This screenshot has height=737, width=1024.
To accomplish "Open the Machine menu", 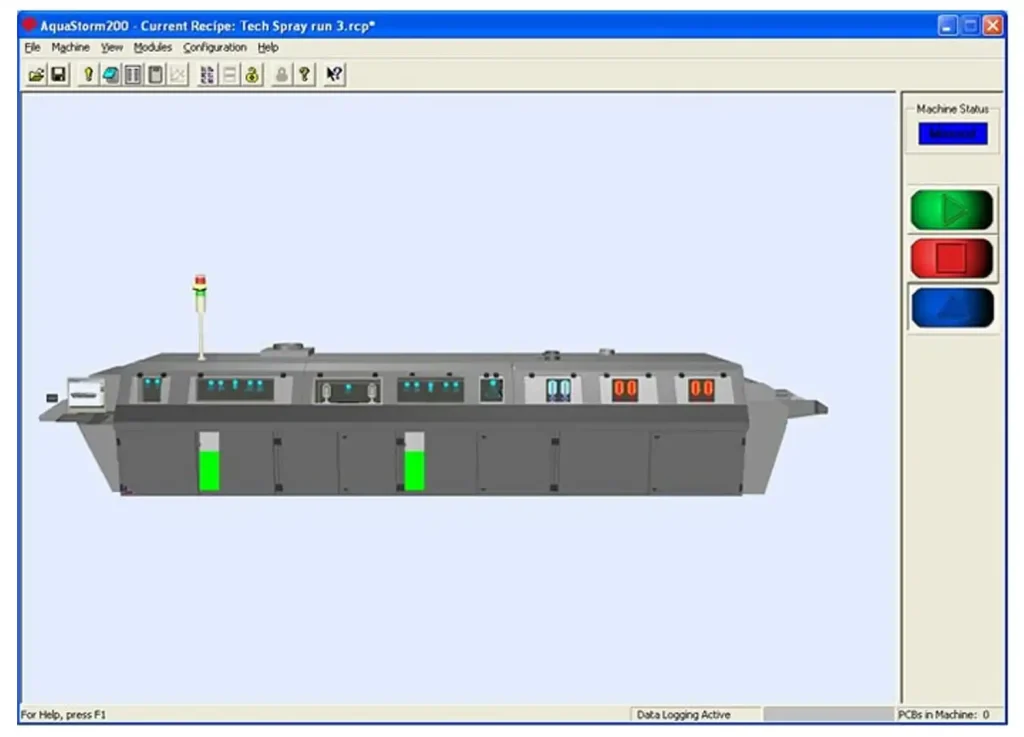I will coord(71,48).
